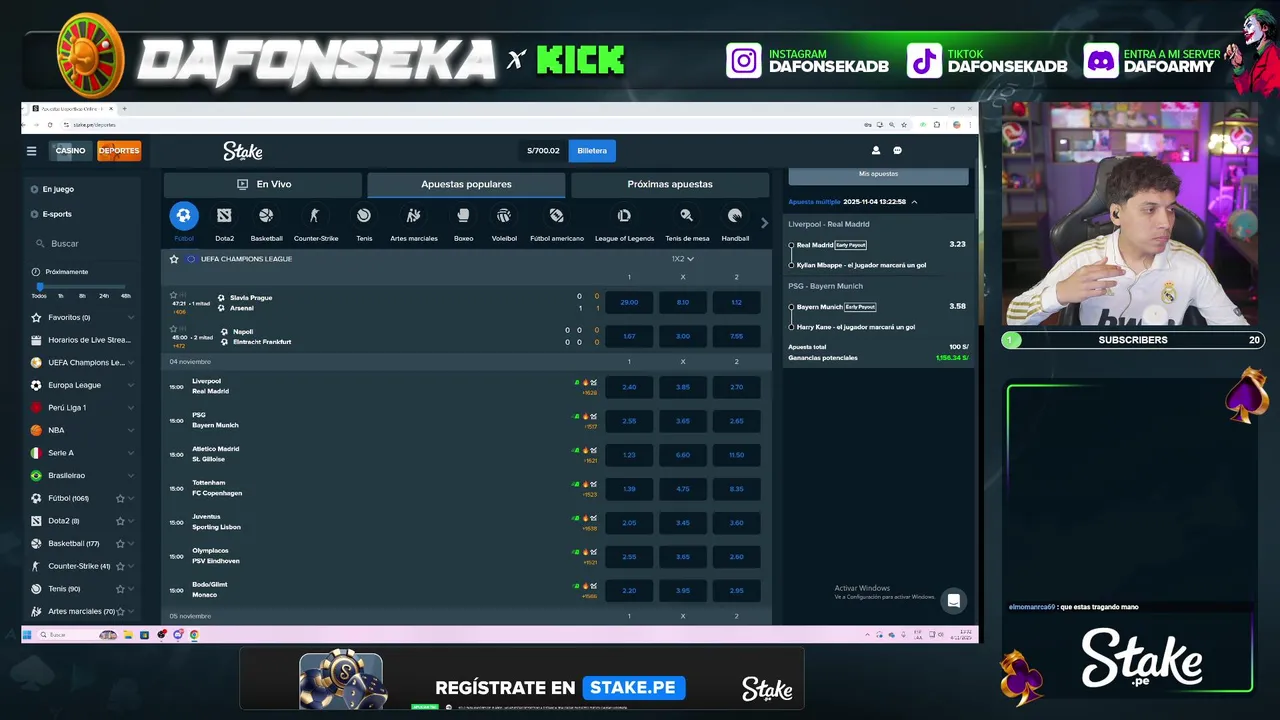Star Fútbol in the sidebar
The height and width of the screenshot is (720, 1280).
coord(120,498)
